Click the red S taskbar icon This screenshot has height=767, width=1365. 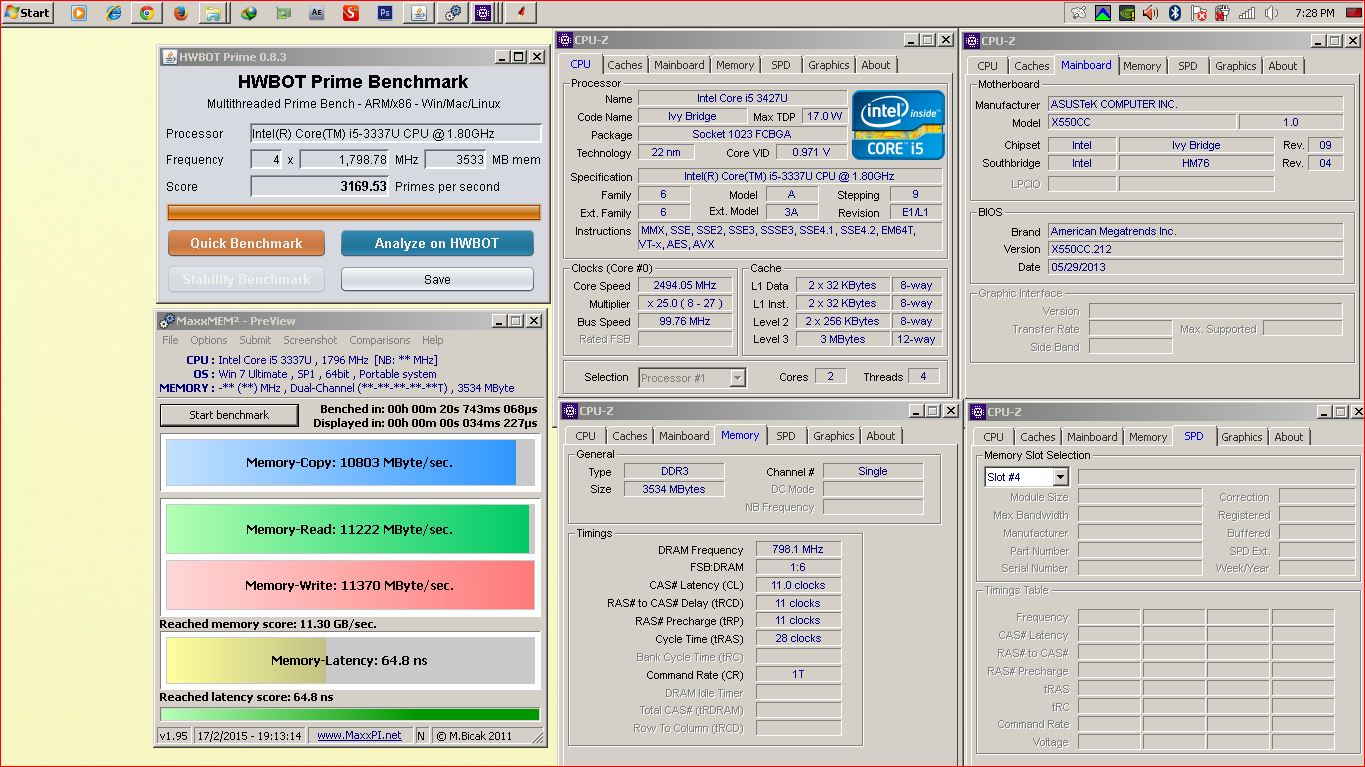(351, 13)
